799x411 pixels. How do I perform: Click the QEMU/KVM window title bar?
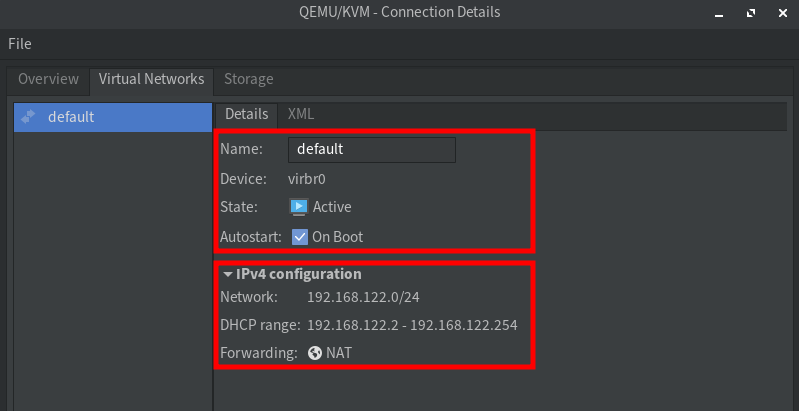click(x=400, y=13)
